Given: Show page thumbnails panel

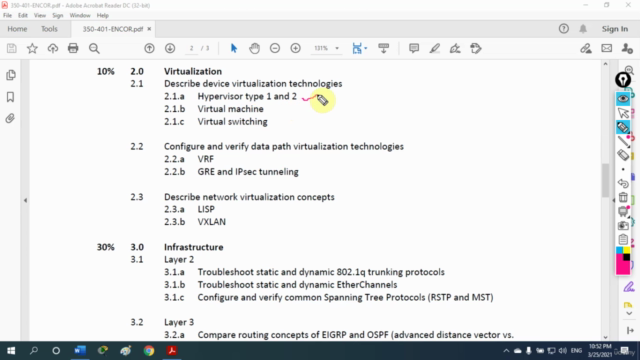Looking at the screenshot, I should click(11, 75).
